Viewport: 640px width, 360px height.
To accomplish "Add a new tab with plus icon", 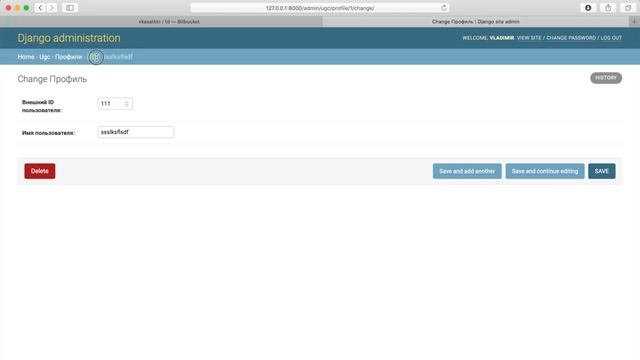I will pyautogui.click(x=634, y=22).
